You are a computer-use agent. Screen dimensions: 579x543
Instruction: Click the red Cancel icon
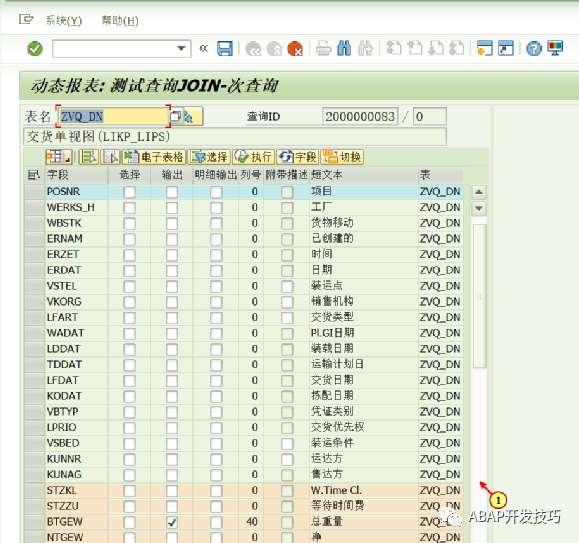pos(295,49)
